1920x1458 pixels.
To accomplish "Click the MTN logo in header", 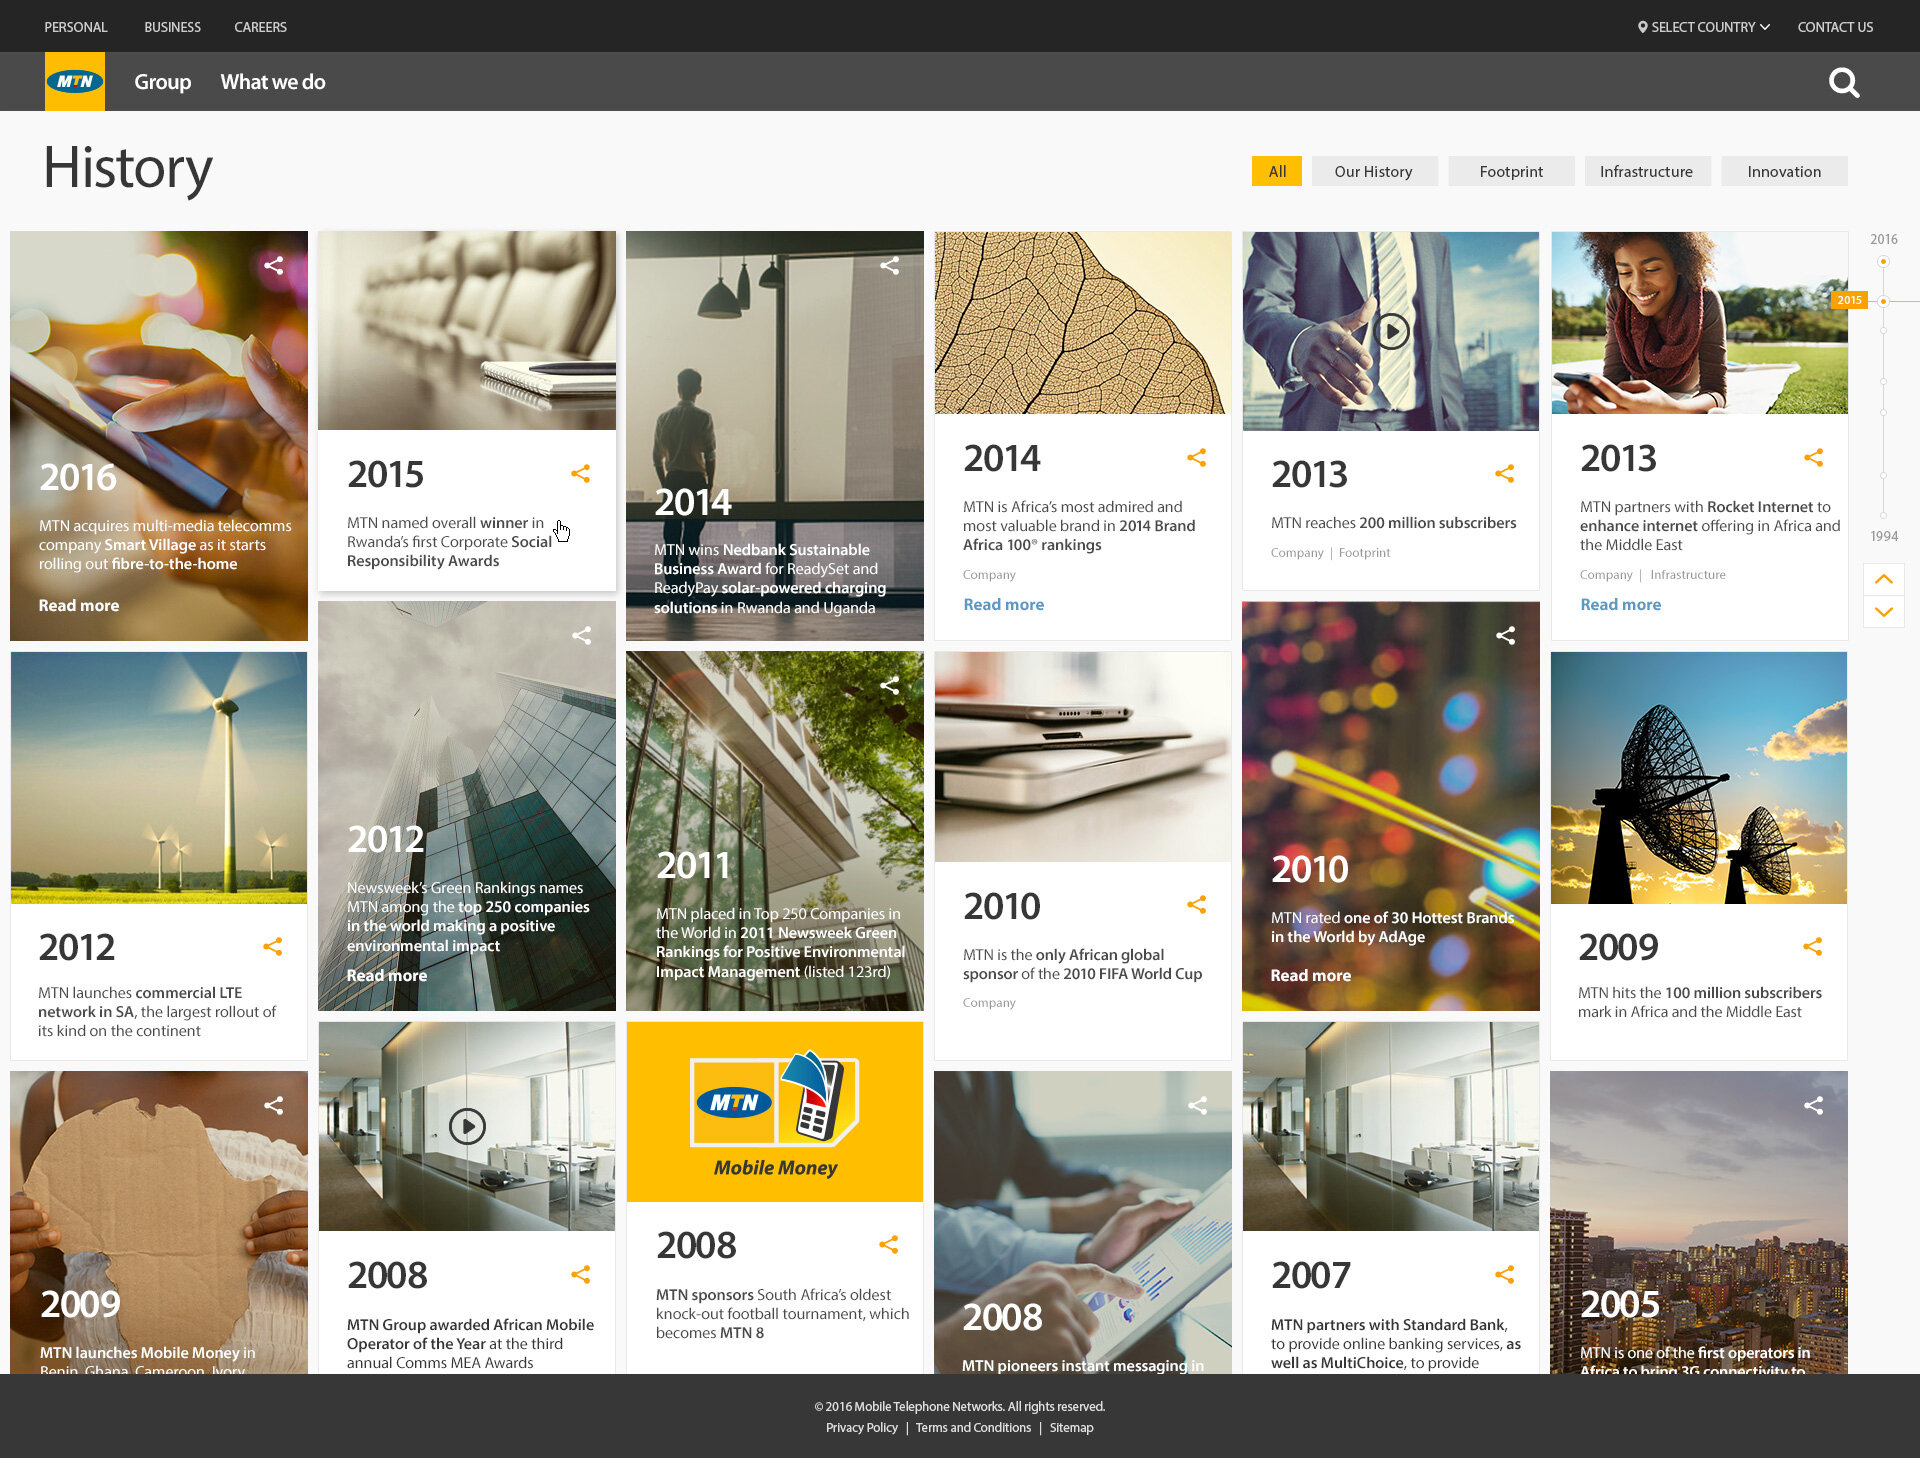I will pos(75,82).
